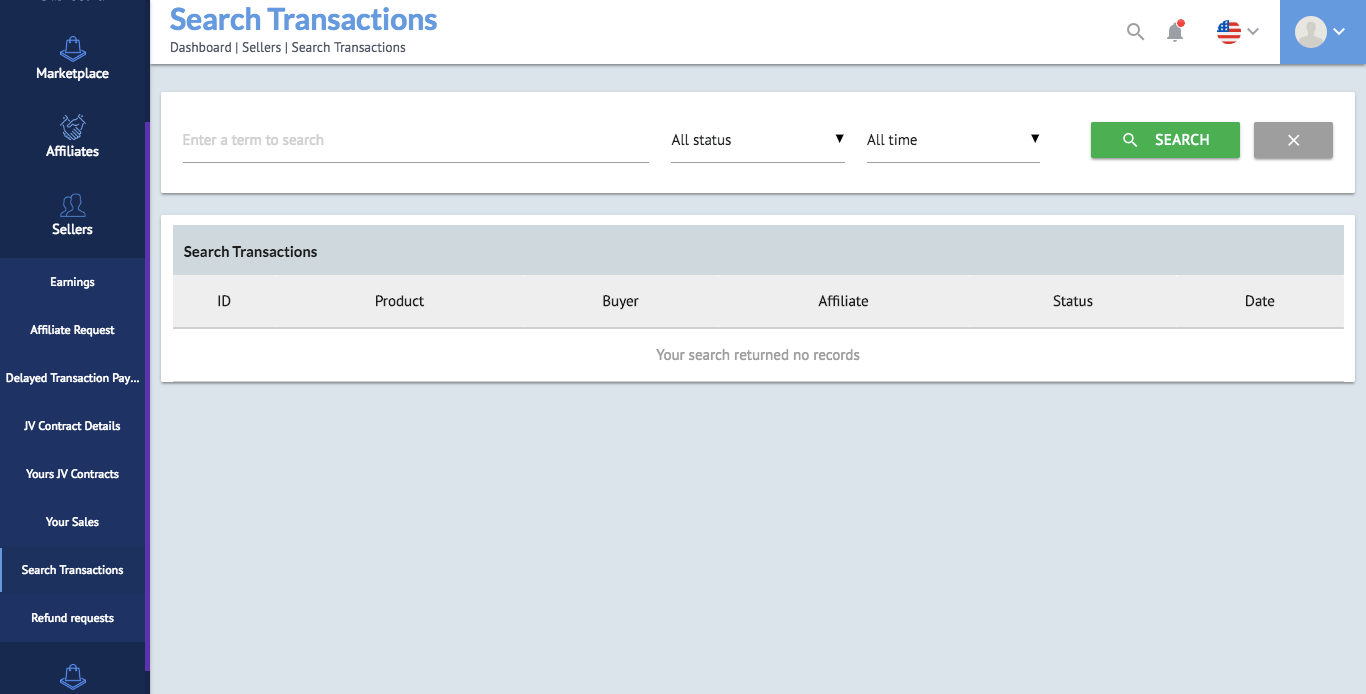Expand the language chevron beside the flag
The height and width of the screenshot is (694, 1366).
[1252, 32]
